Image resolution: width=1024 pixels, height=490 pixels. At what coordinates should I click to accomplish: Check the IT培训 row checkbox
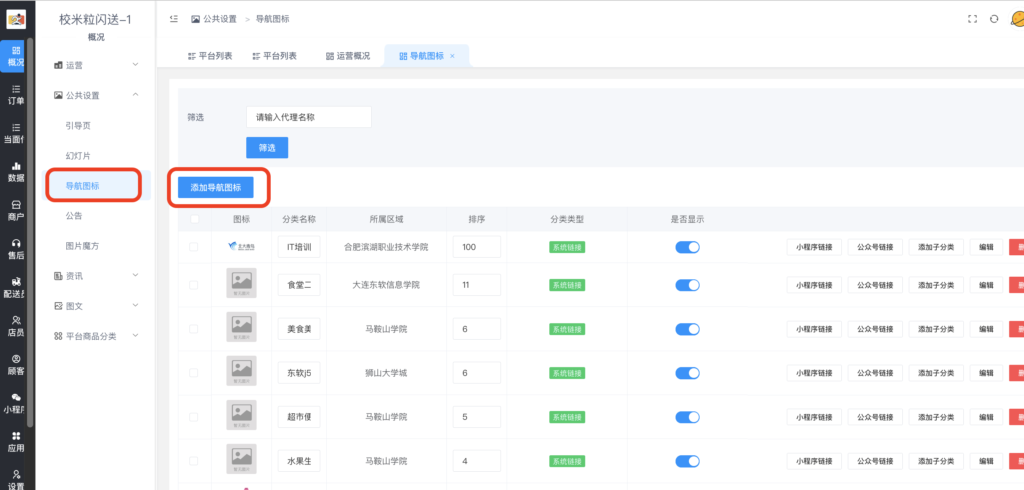coord(193,247)
